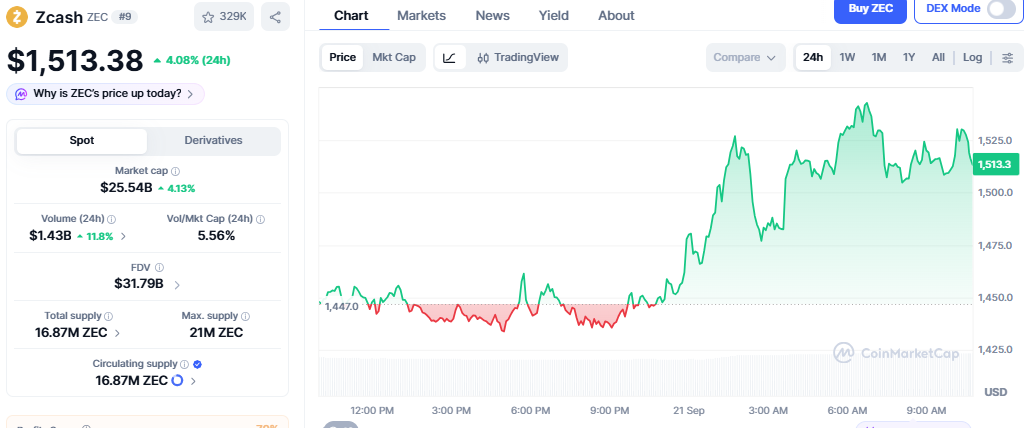Open the share icon button
1024x428 pixels.
276,17
